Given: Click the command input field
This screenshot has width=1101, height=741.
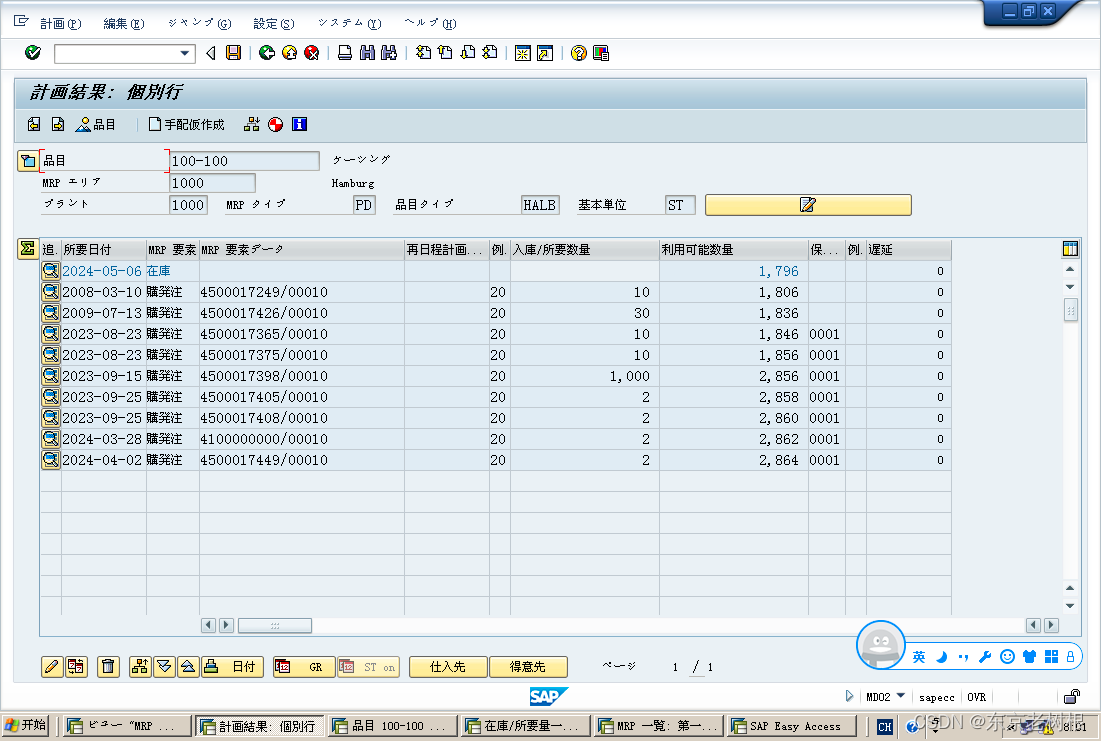Looking at the screenshot, I should [116, 53].
